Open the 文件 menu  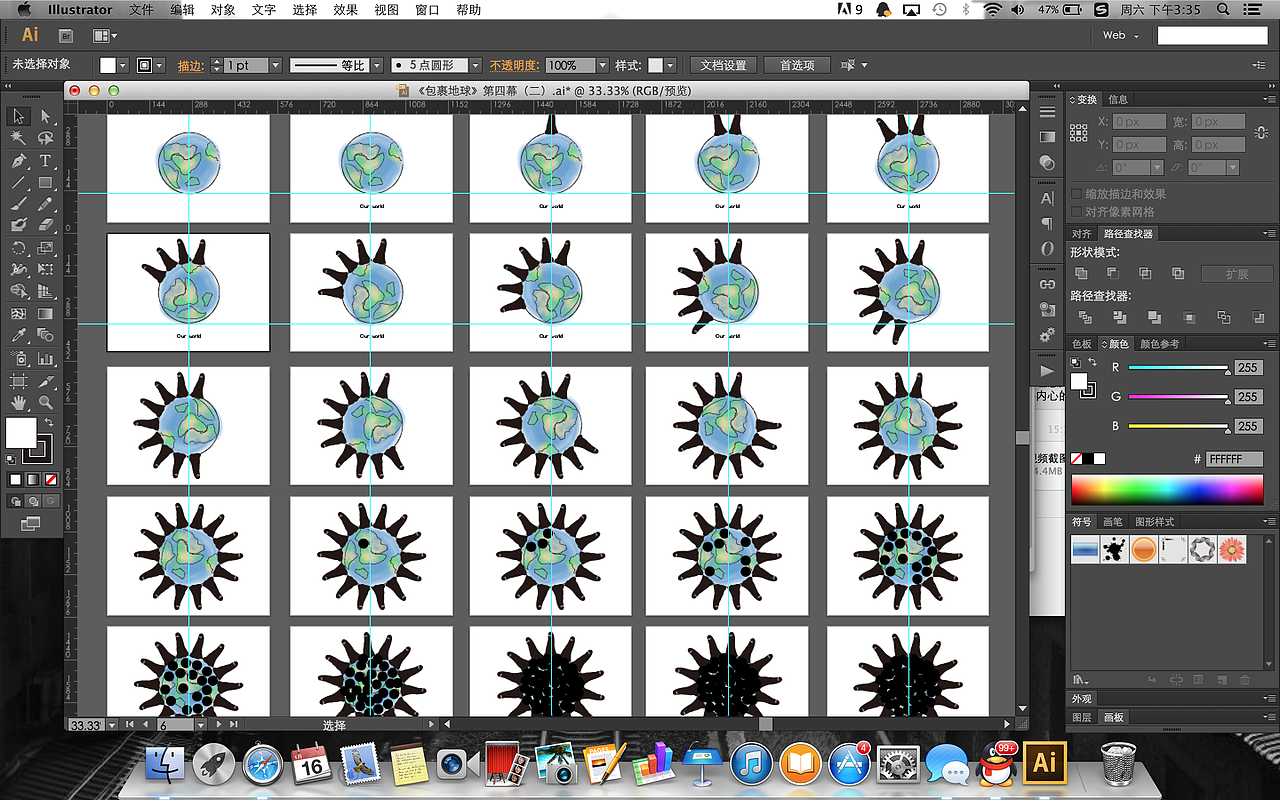[x=141, y=10]
